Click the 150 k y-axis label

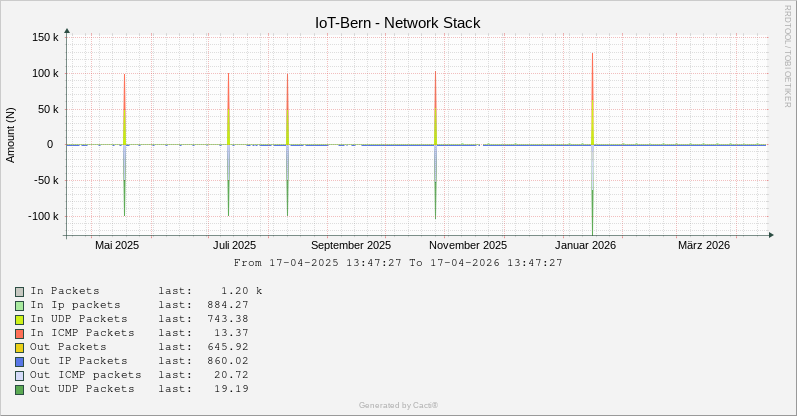(x=45, y=37)
